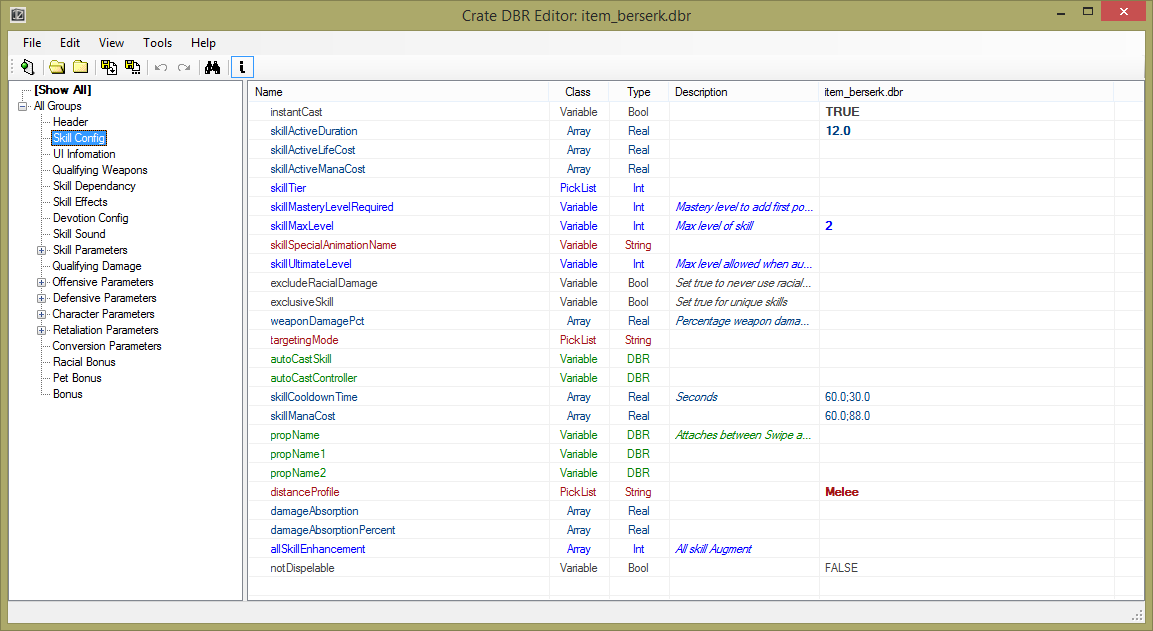
Task: Collapse the All Groups tree node
Action: [23, 106]
